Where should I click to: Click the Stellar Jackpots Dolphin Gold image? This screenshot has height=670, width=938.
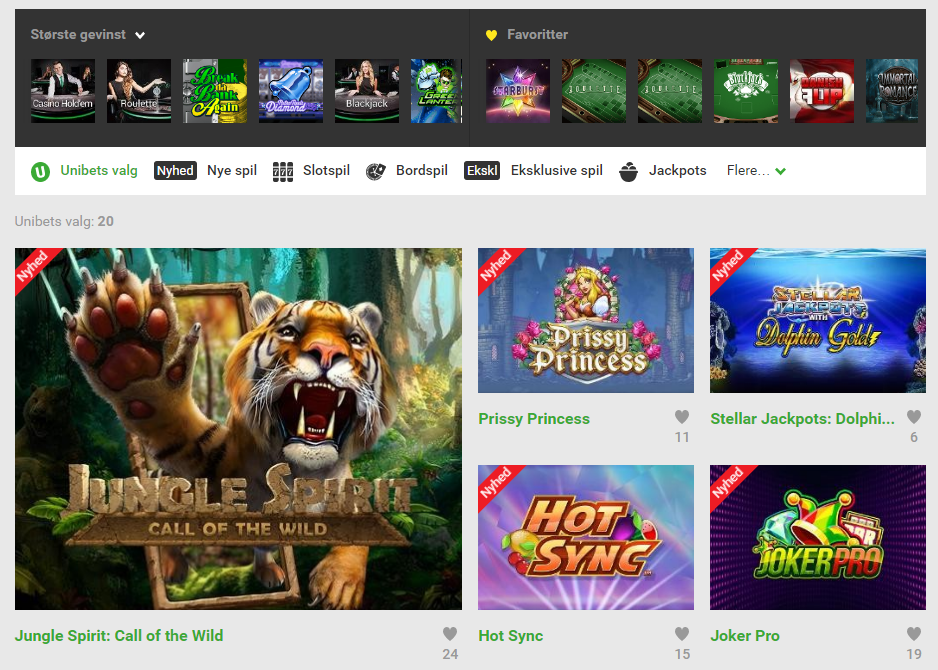818,321
